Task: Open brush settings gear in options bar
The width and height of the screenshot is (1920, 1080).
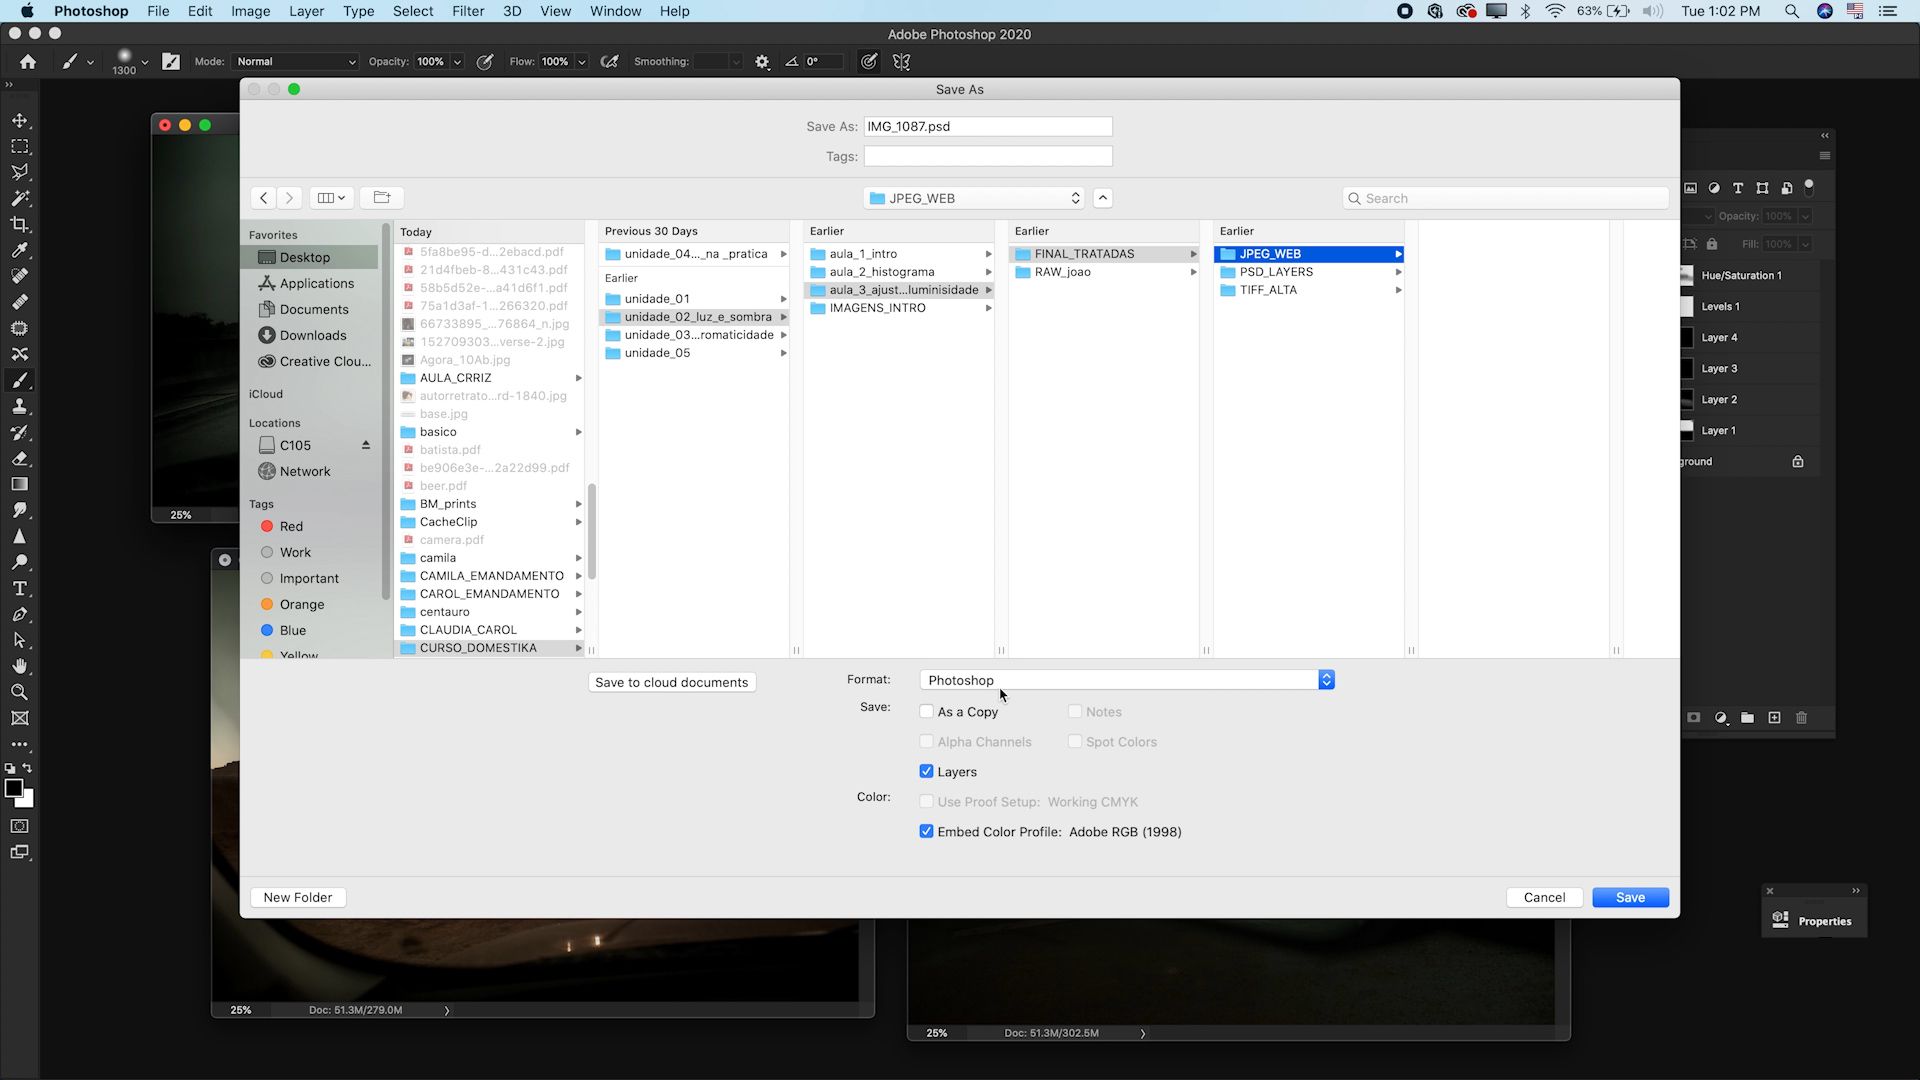Action: (x=762, y=62)
